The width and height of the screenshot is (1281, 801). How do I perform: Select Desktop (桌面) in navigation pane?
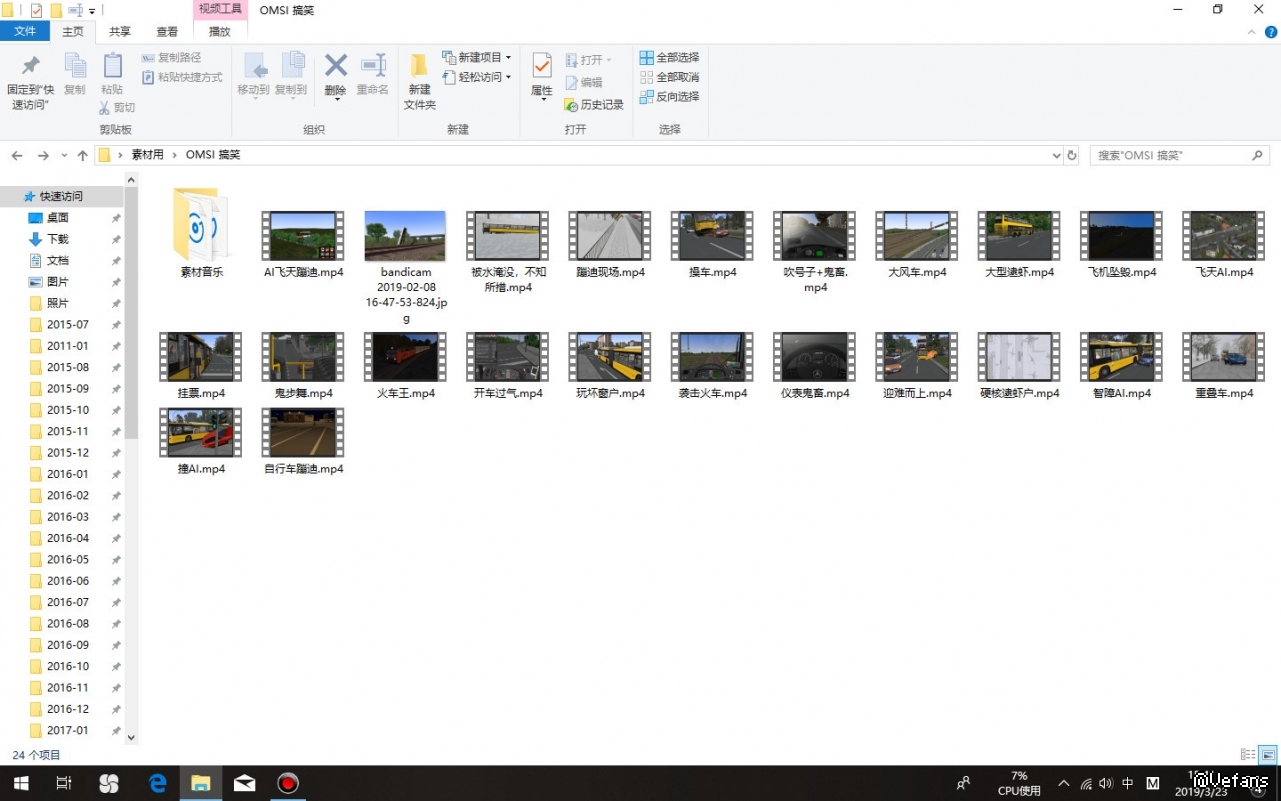coord(58,218)
